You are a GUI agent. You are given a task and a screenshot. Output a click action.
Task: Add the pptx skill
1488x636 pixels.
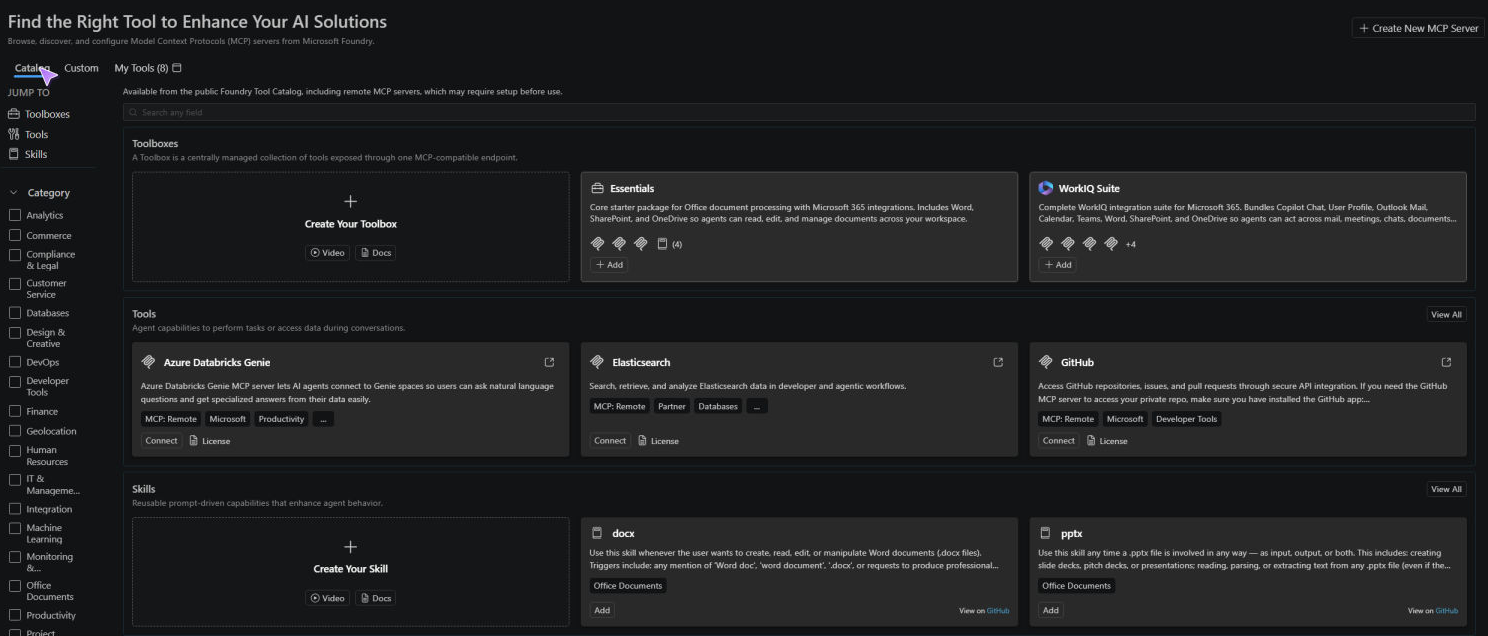[x=1050, y=610]
